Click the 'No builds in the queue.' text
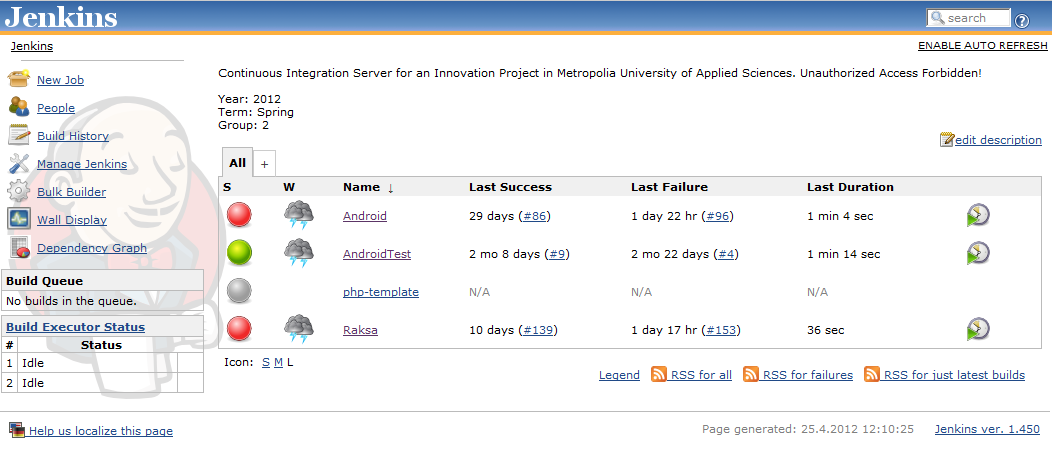1052x449 pixels. click(72, 301)
